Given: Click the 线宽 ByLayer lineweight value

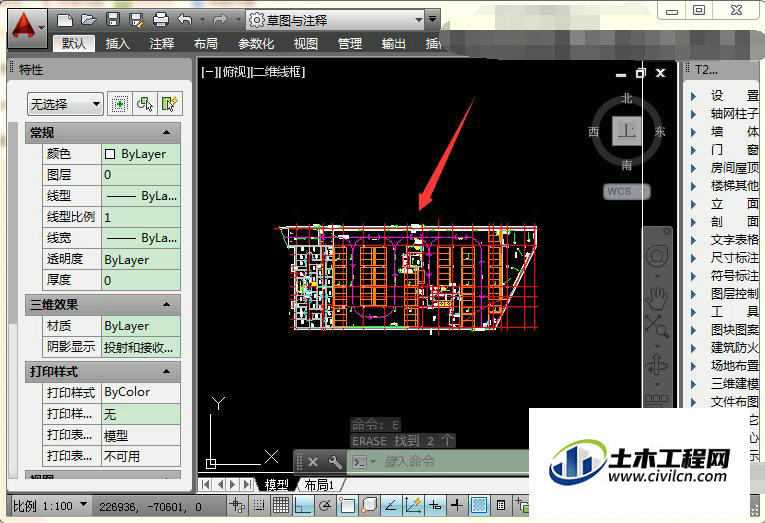Looking at the screenshot, I should pos(141,238).
